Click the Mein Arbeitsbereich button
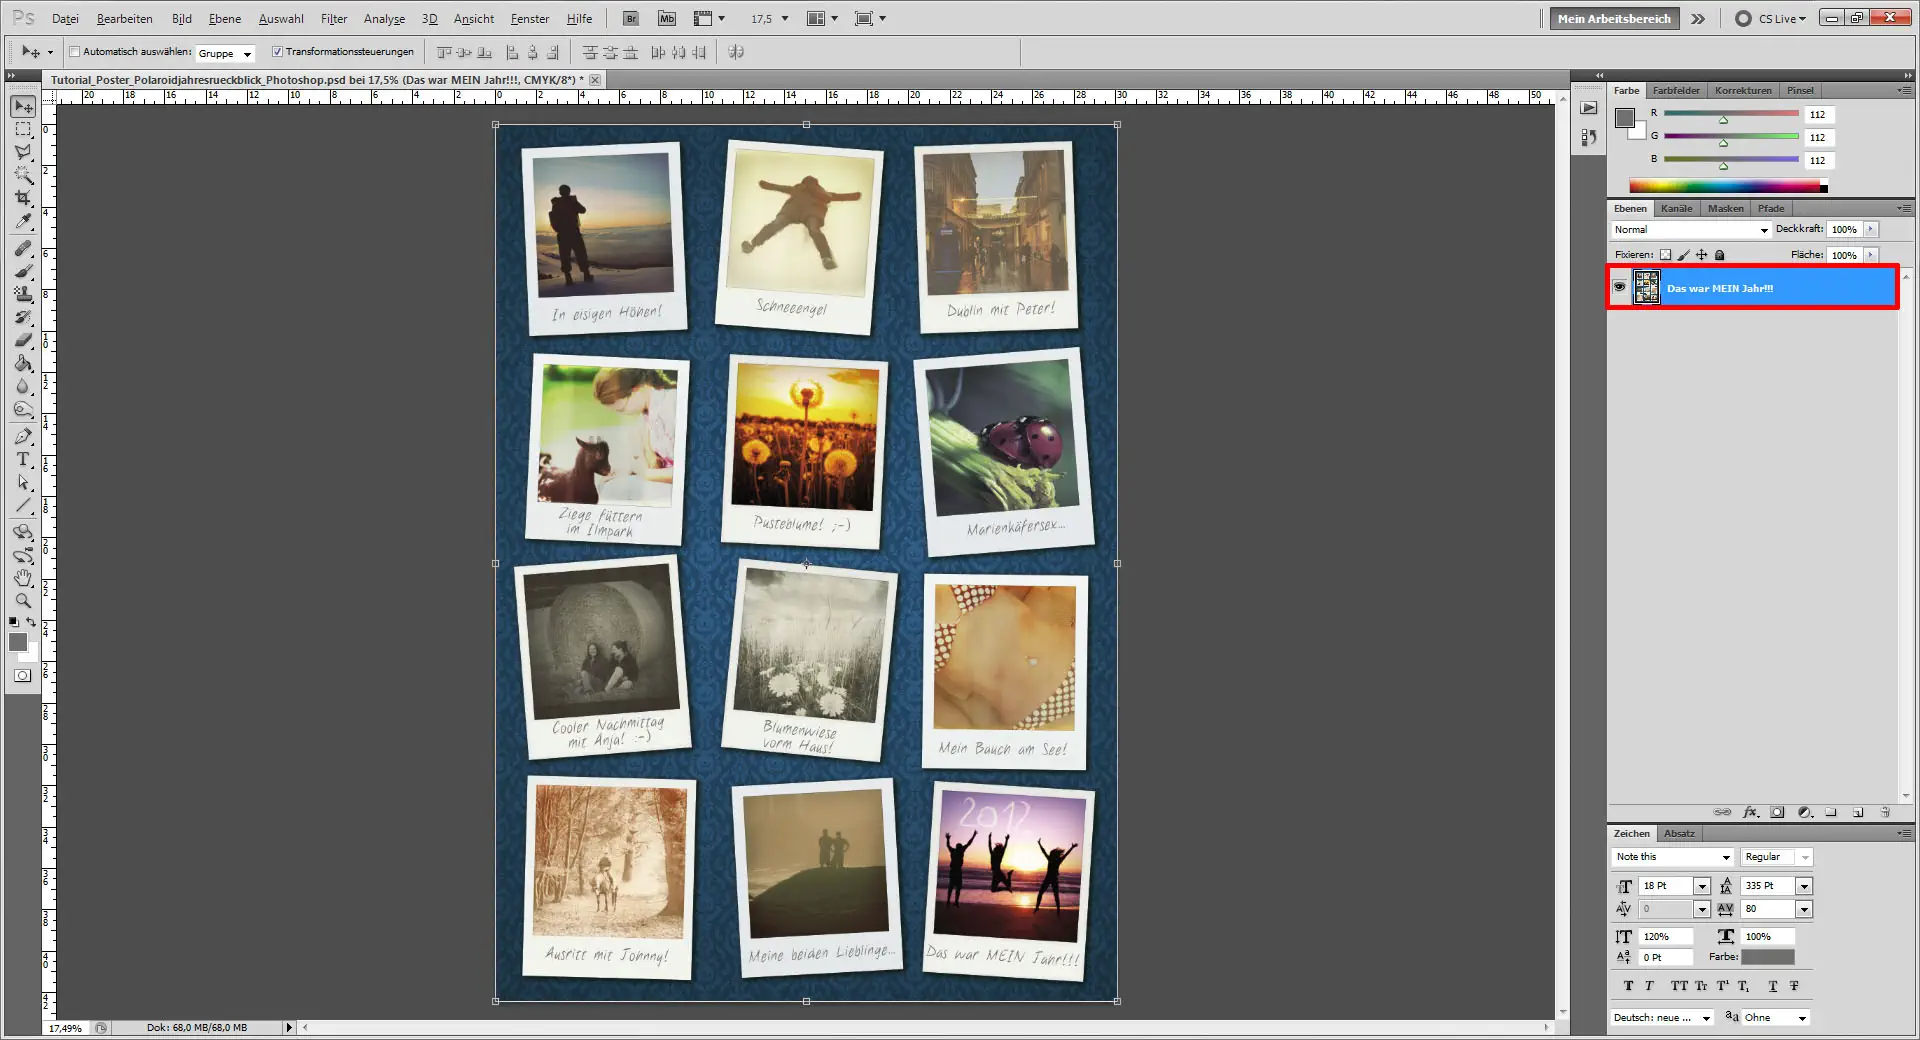 tap(1612, 18)
